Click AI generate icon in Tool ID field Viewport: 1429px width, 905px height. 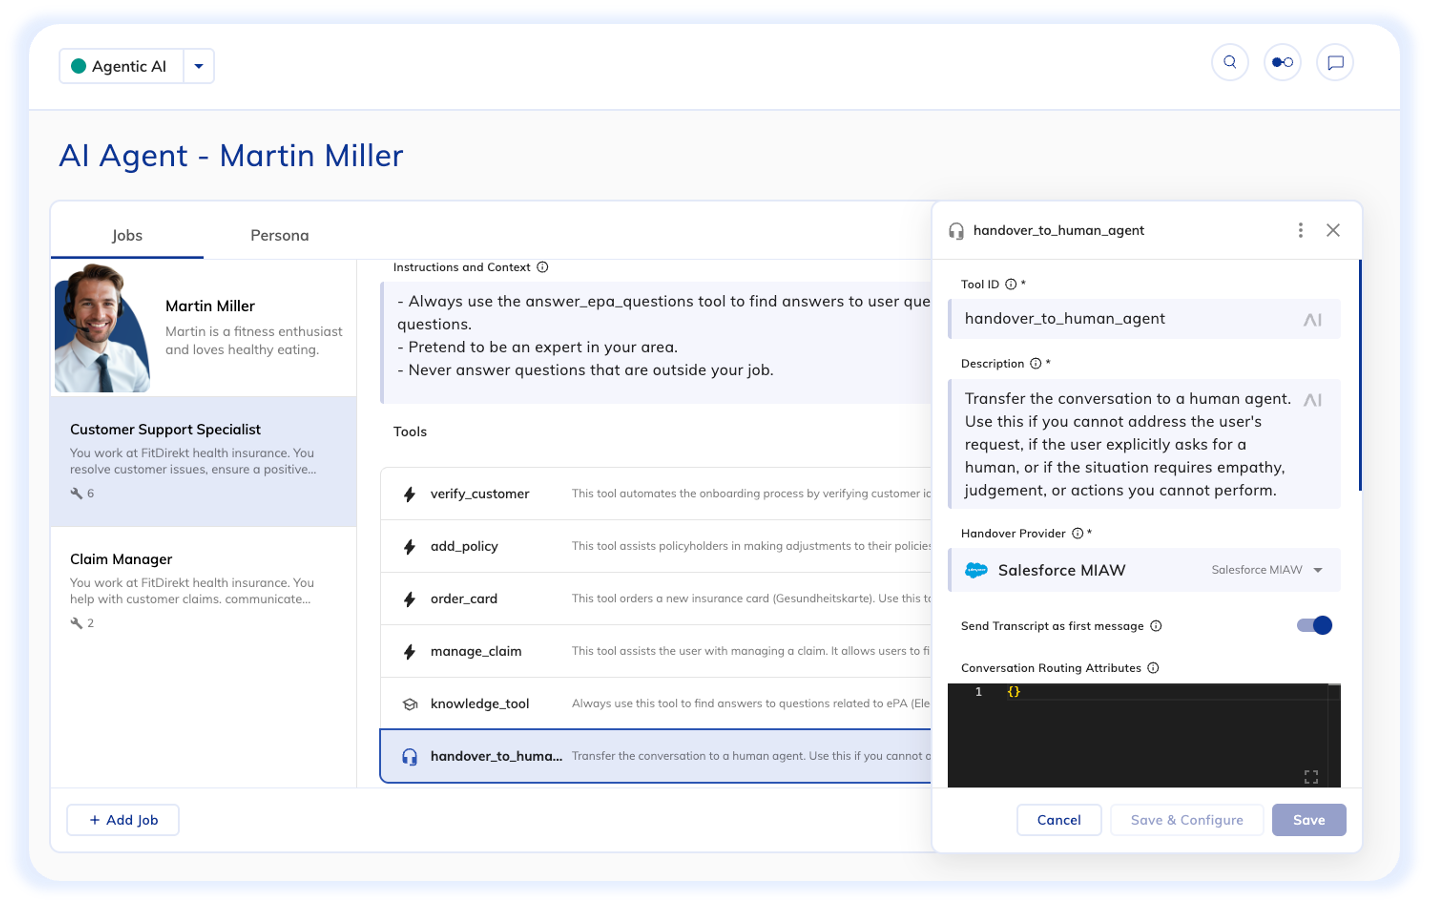click(1312, 320)
